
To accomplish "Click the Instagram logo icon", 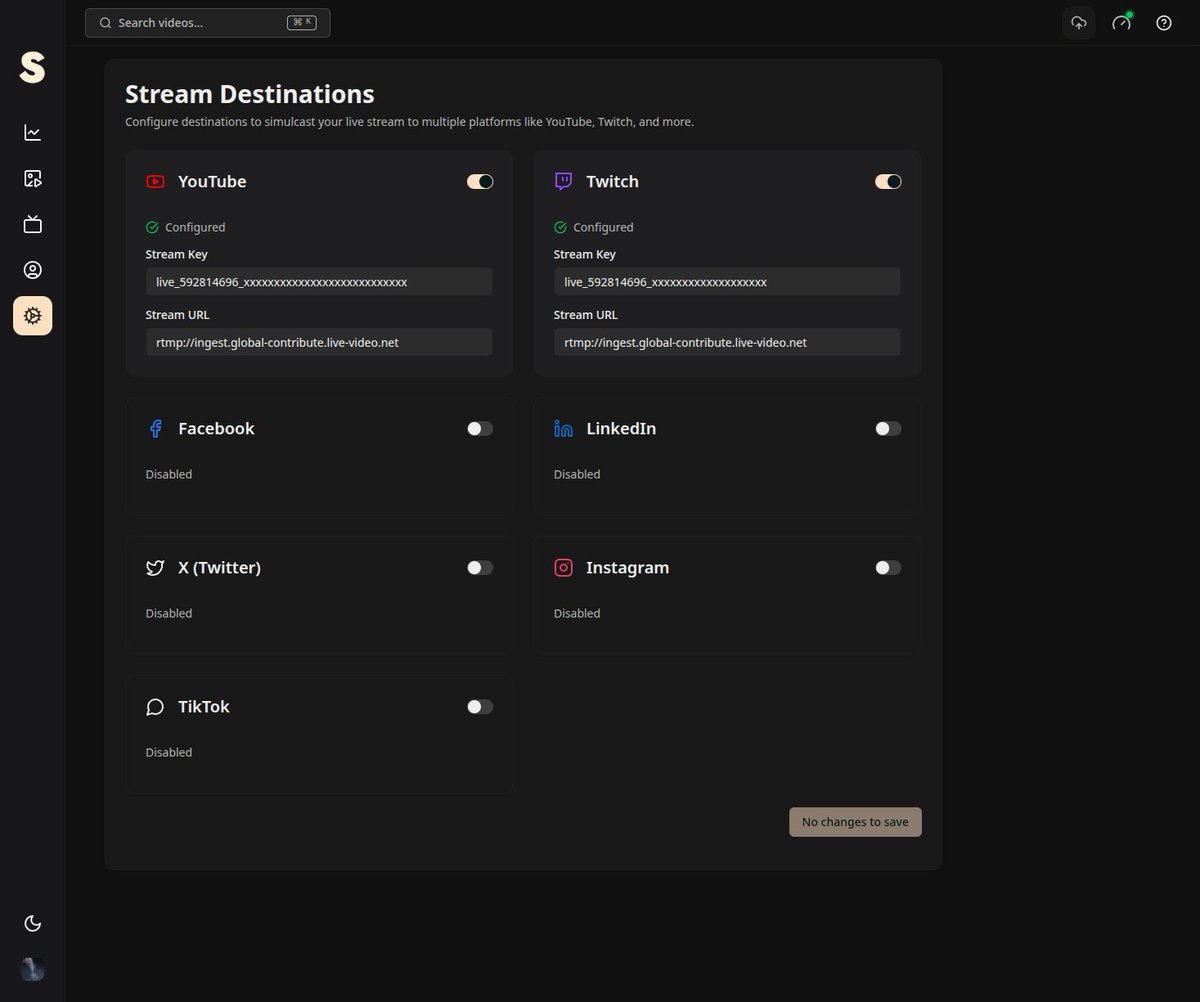I will coord(563,568).
